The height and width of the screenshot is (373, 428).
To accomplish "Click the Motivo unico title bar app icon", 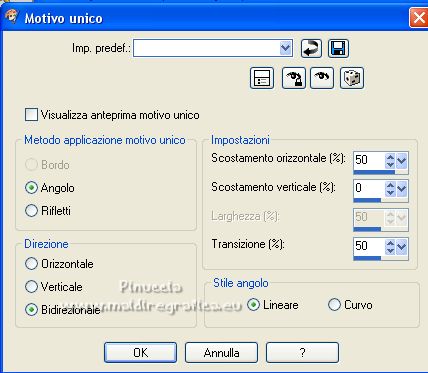I will click(12, 17).
